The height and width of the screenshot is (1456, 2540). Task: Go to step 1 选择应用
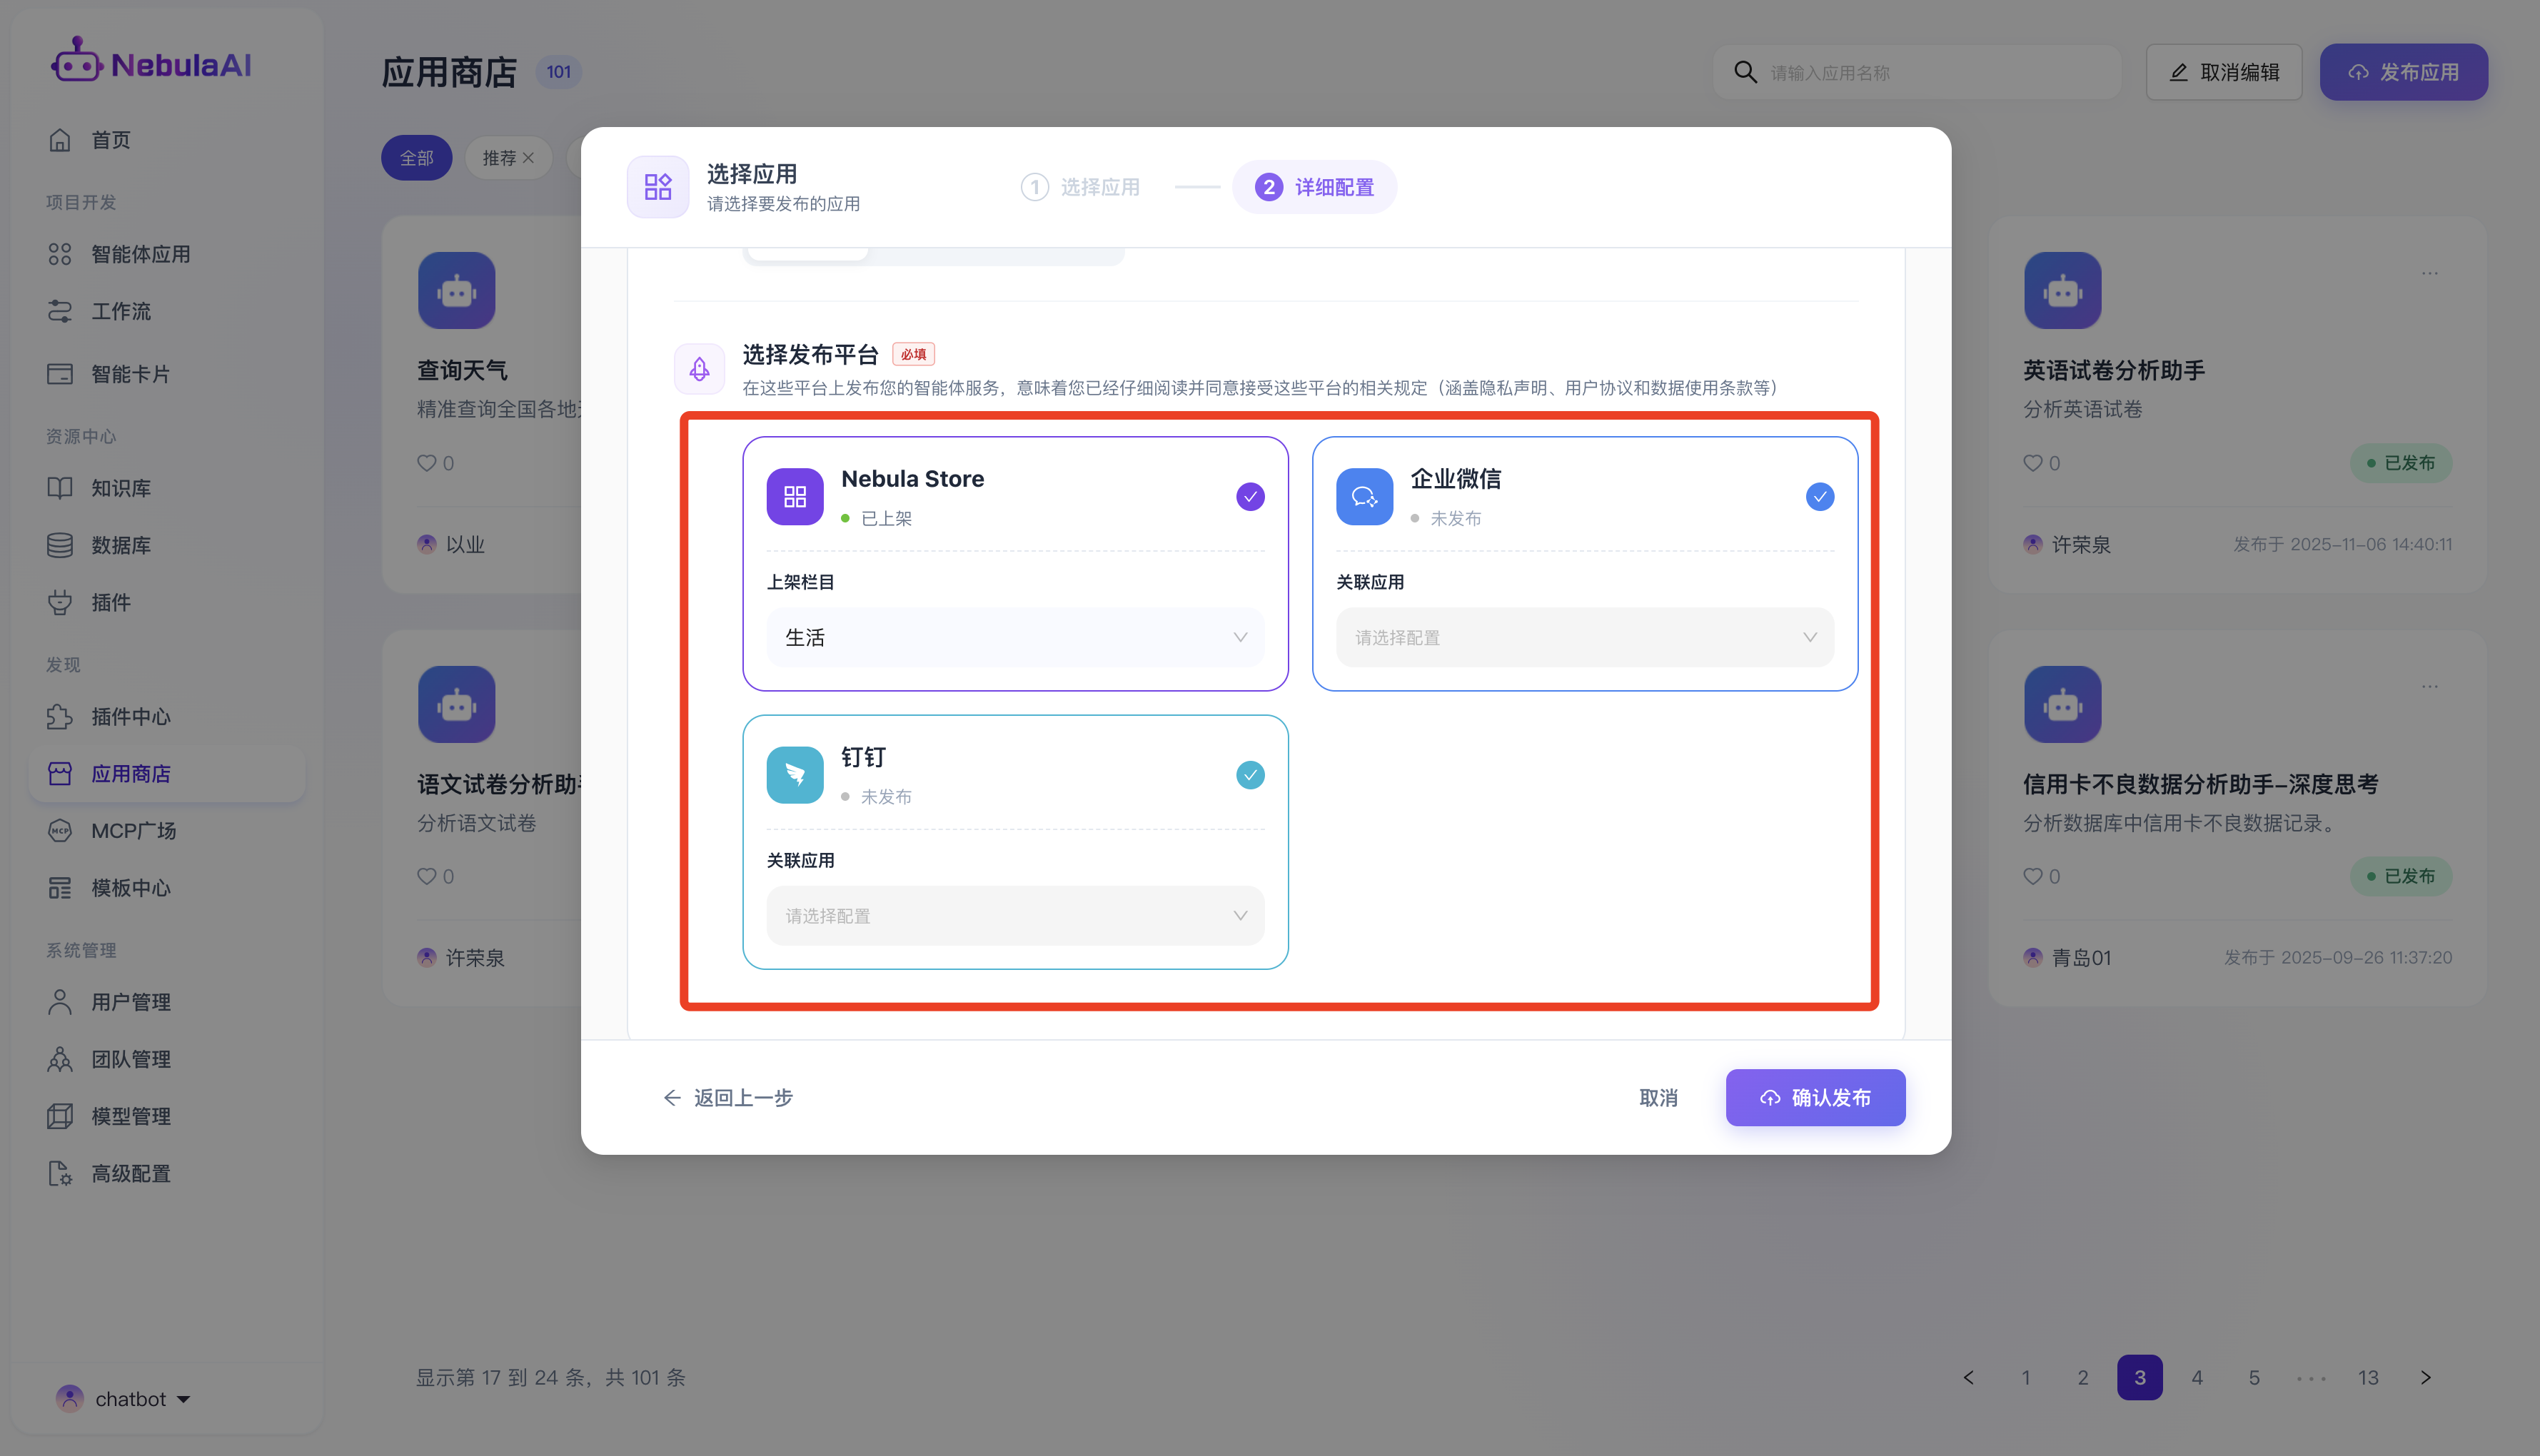pos(1081,187)
